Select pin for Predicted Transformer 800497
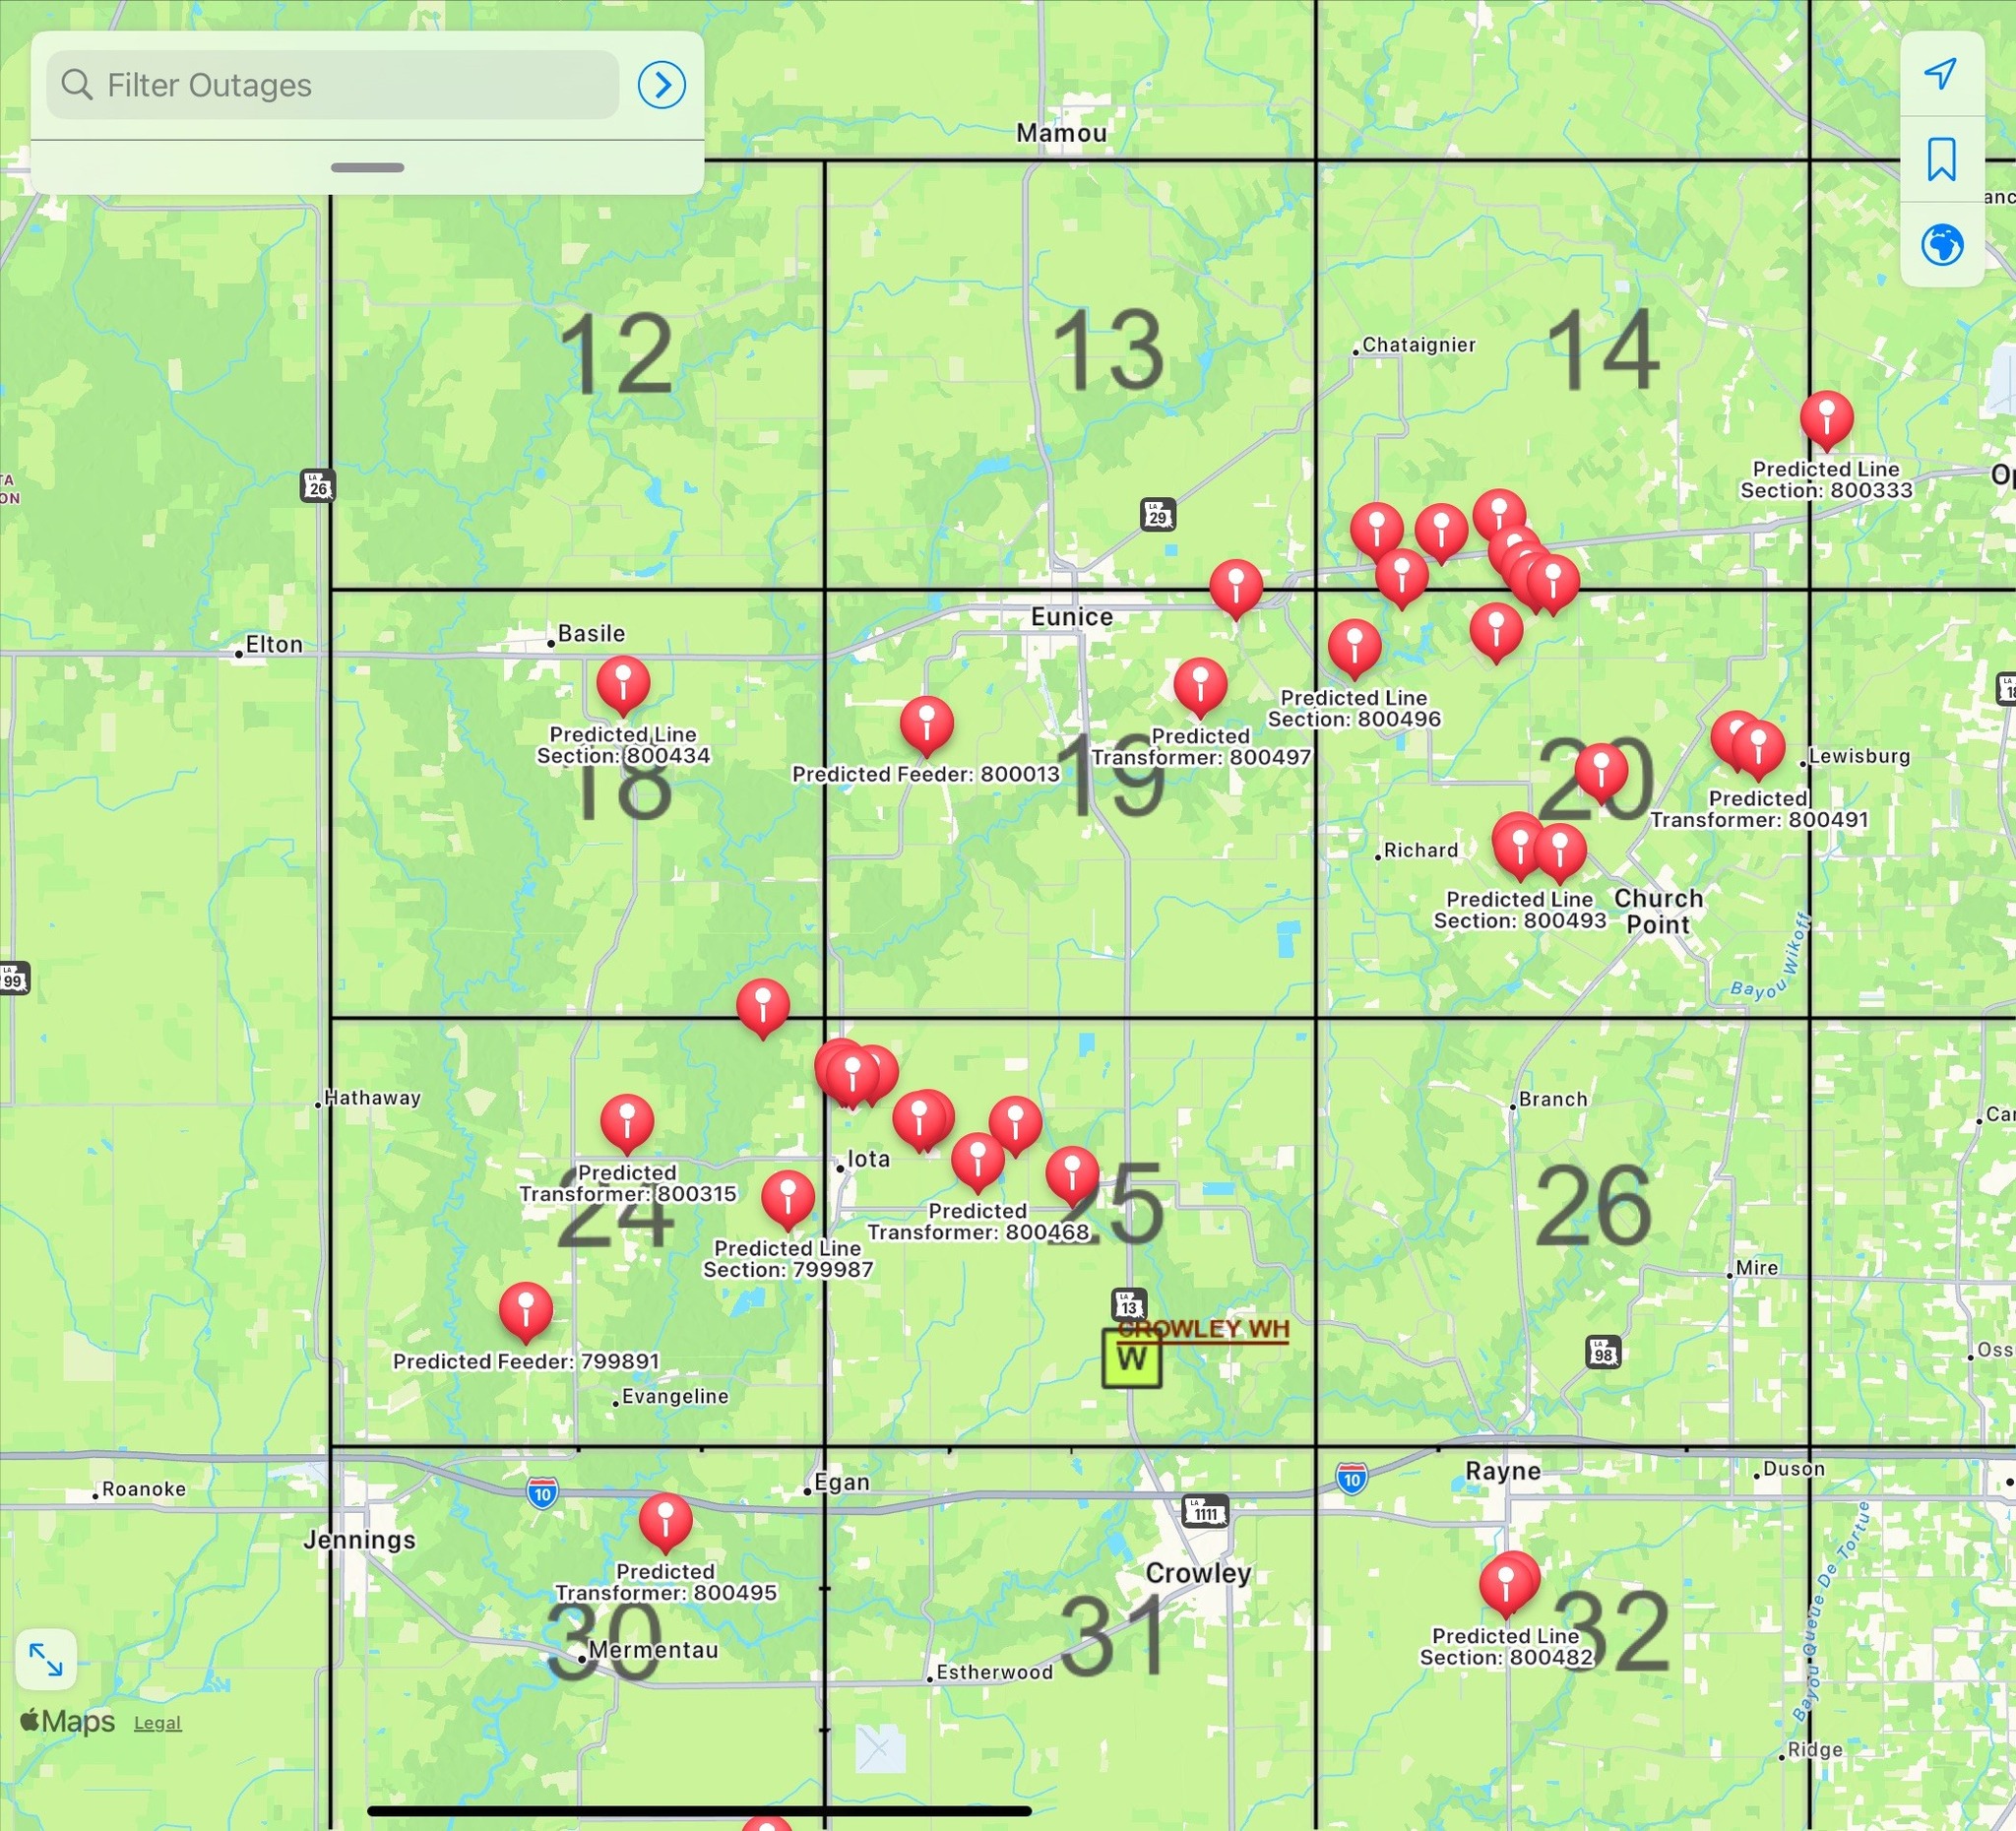The height and width of the screenshot is (1831, 2016). 1200,686
